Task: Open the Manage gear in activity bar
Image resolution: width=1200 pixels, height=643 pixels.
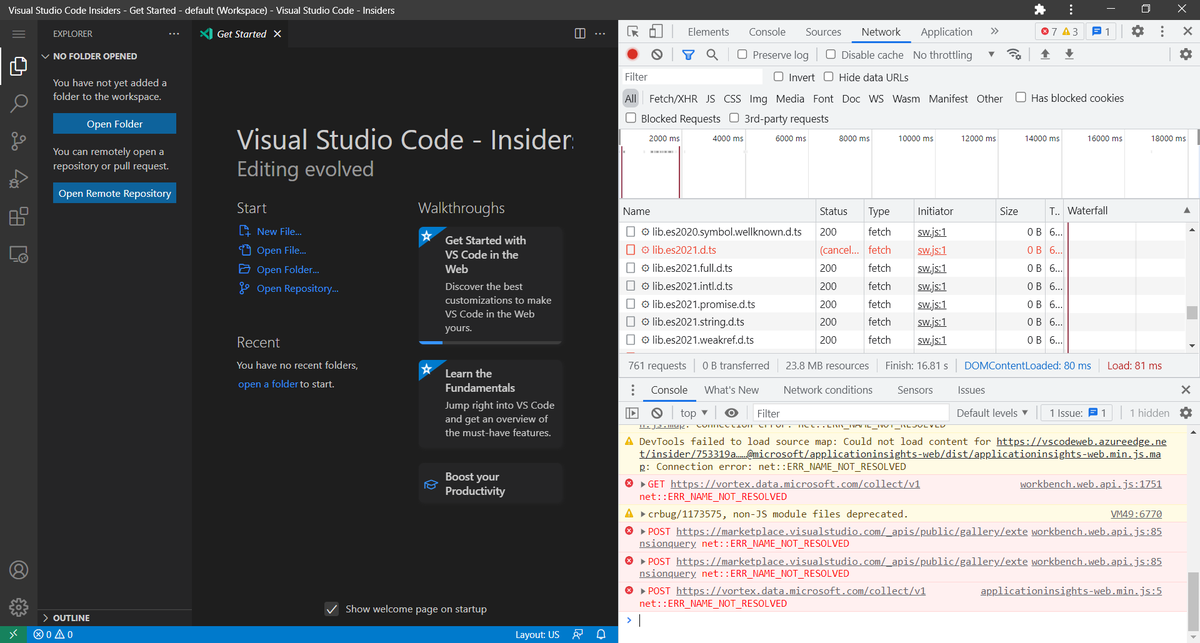Action: (x=19, y=607)
